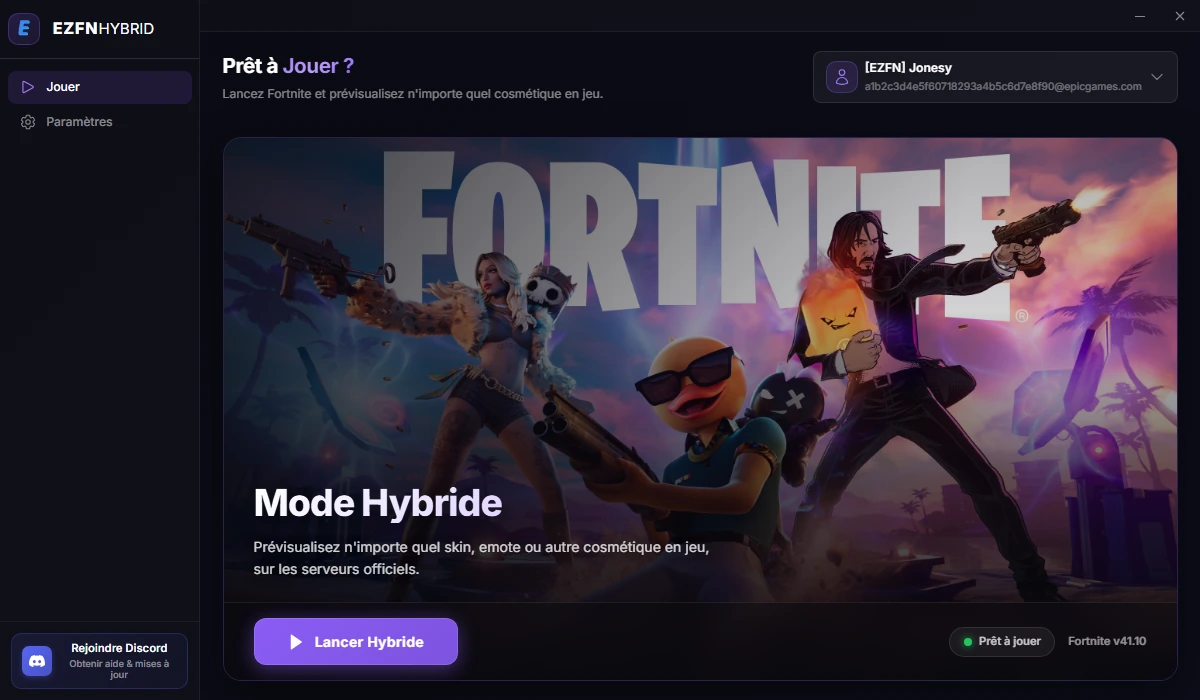This screenshot has height=700, width=1200.
Task: Click the Lancez Fortnite subtitle text
Action: click(413, 94)
